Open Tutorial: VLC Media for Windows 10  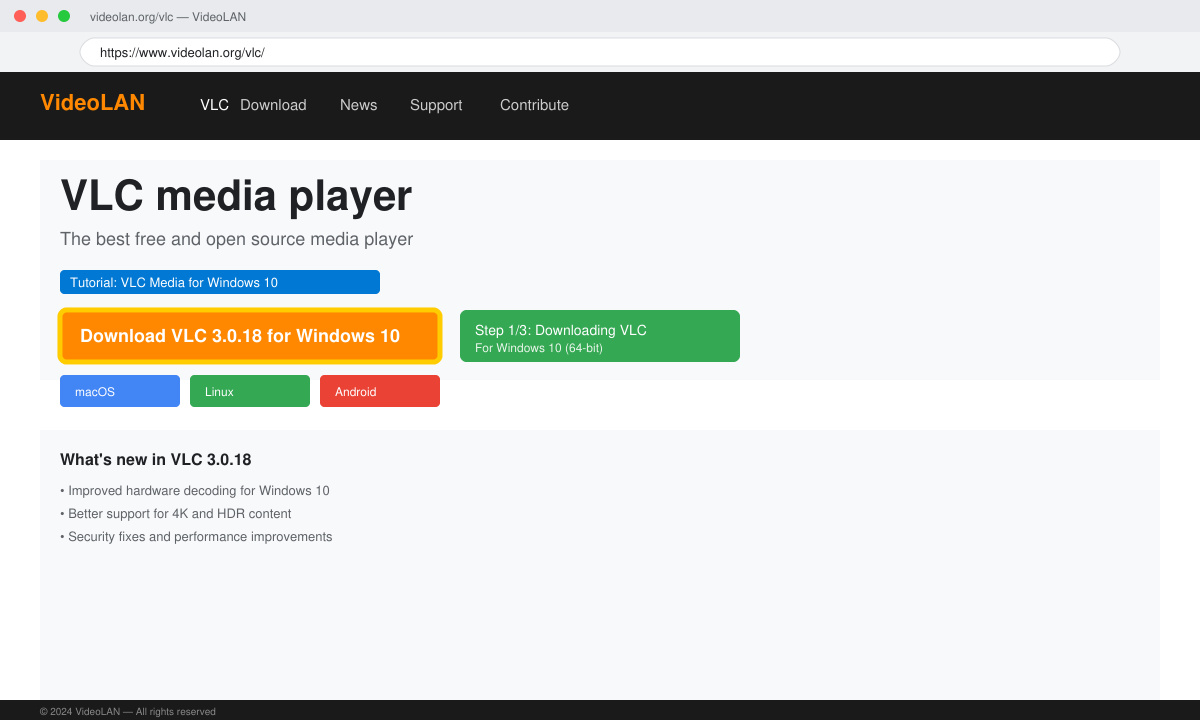point(220,282)
